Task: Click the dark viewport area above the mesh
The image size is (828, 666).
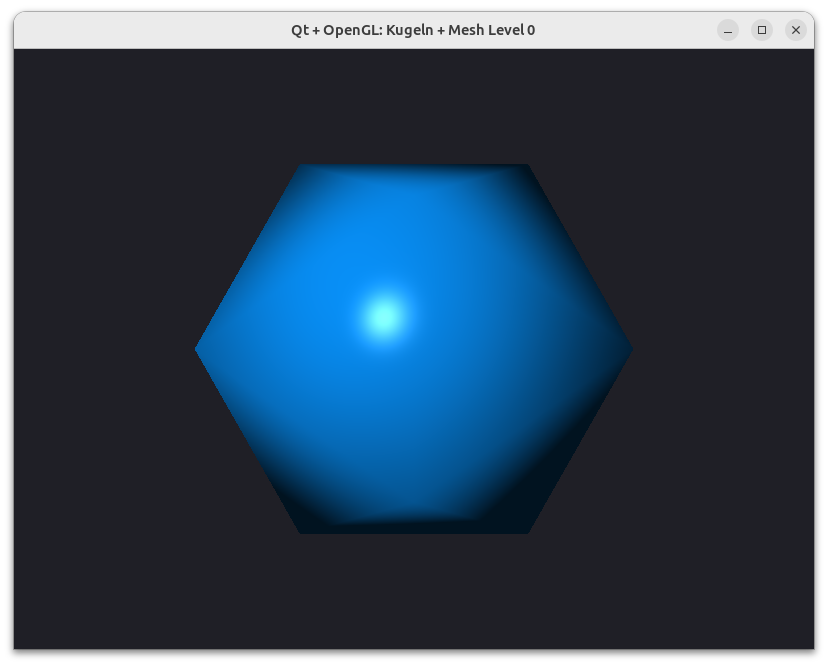Action: coord(414,106)
